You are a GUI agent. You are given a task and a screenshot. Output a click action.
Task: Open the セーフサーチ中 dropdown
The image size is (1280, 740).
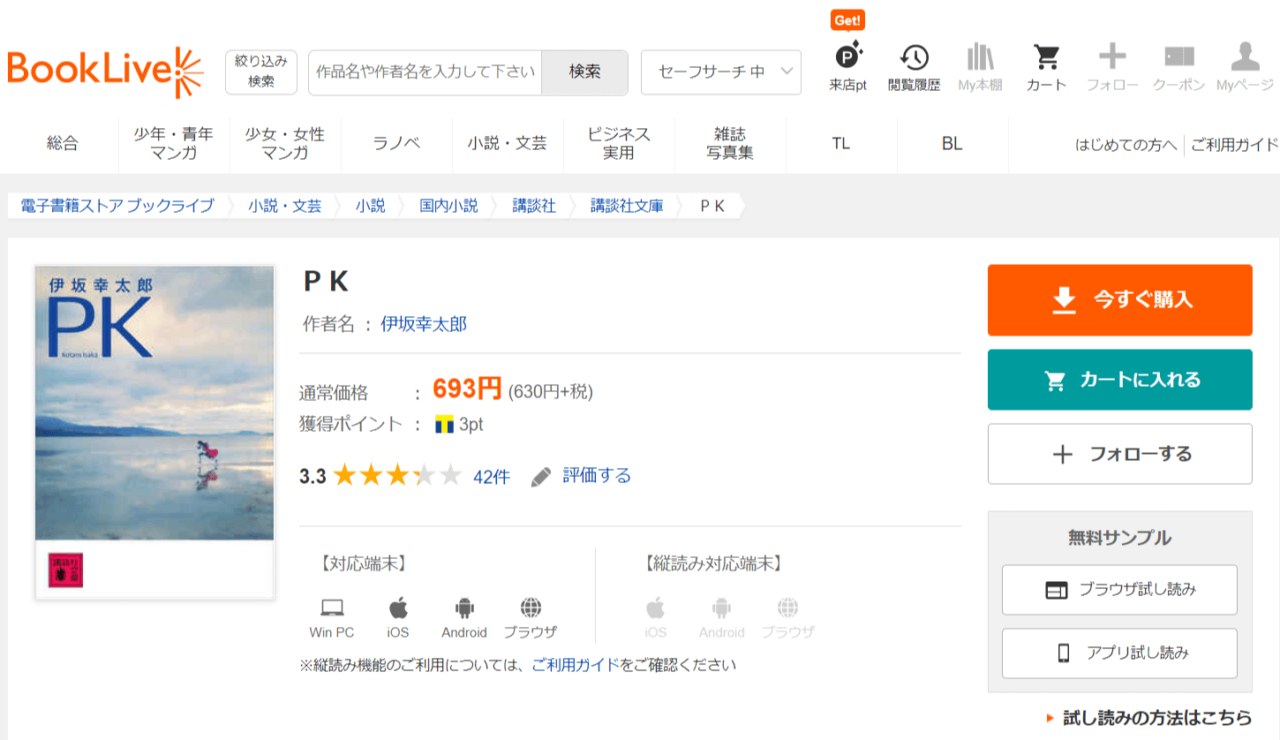pos(721,72)
